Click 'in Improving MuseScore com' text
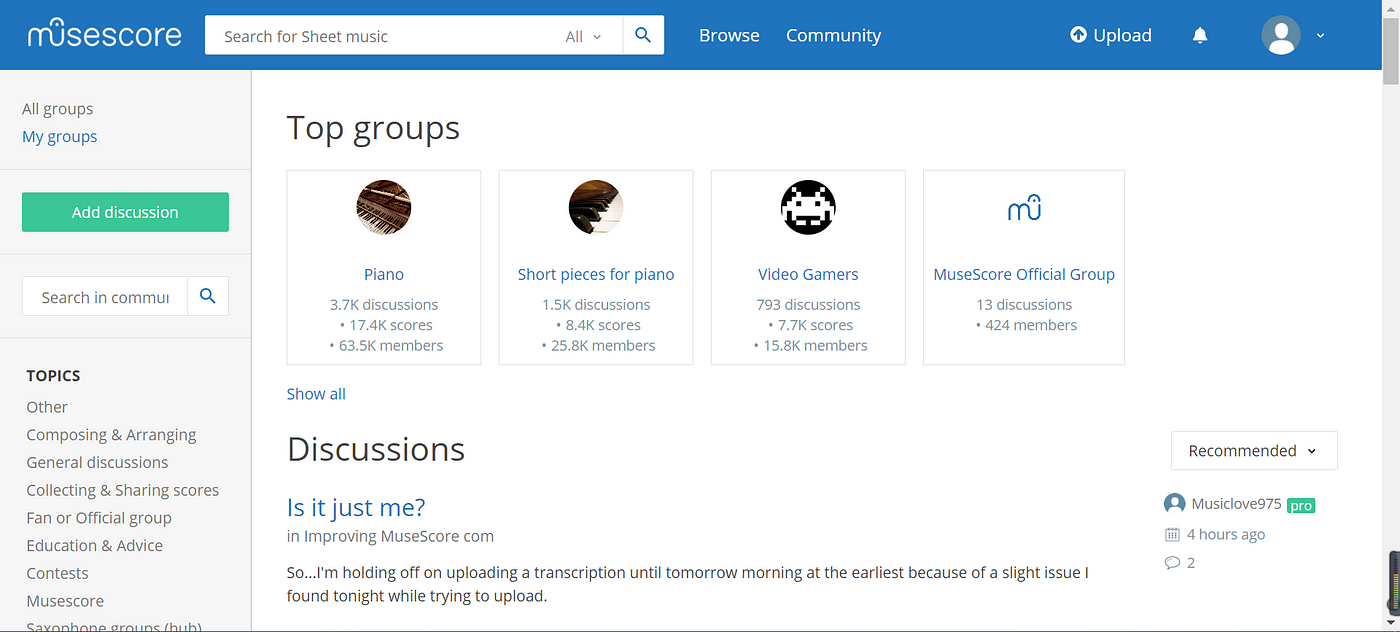This screenshot has width=1400, height=632. pyautogui.click(x=390, y=536)
